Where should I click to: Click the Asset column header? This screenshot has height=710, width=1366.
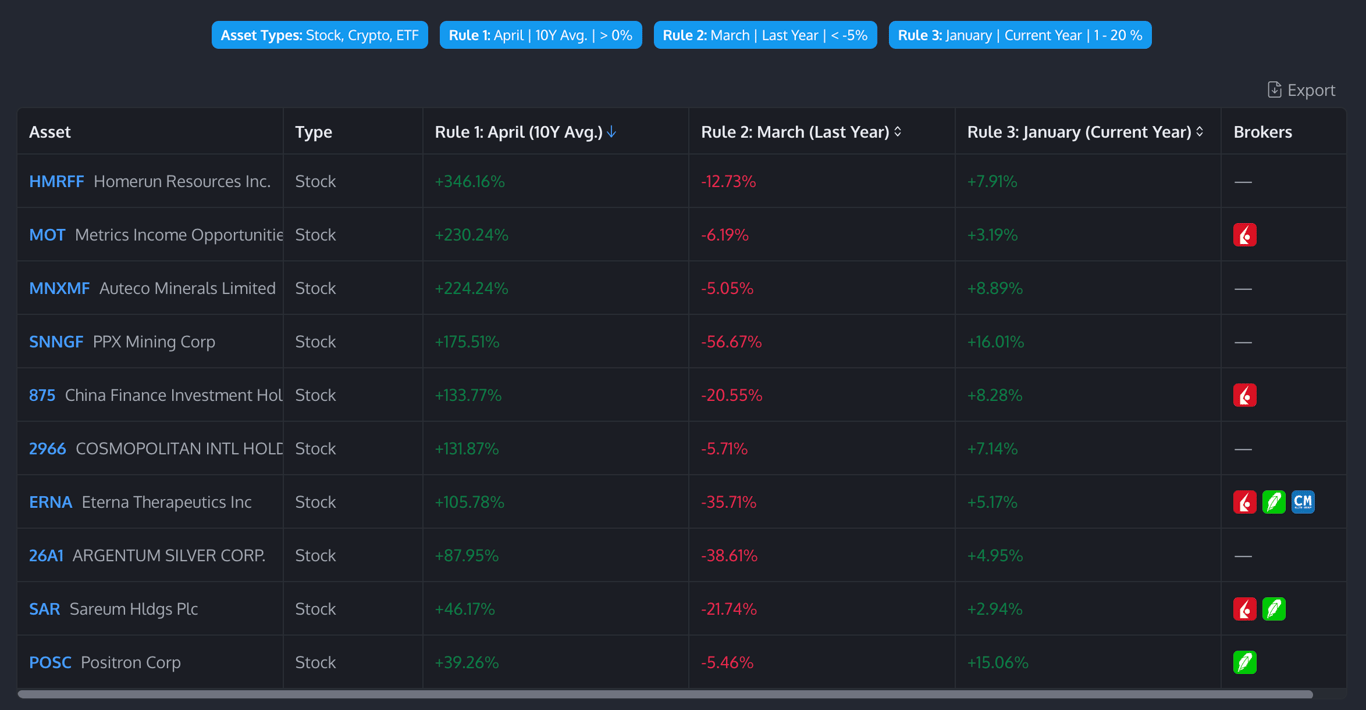(x=50, y=132)
